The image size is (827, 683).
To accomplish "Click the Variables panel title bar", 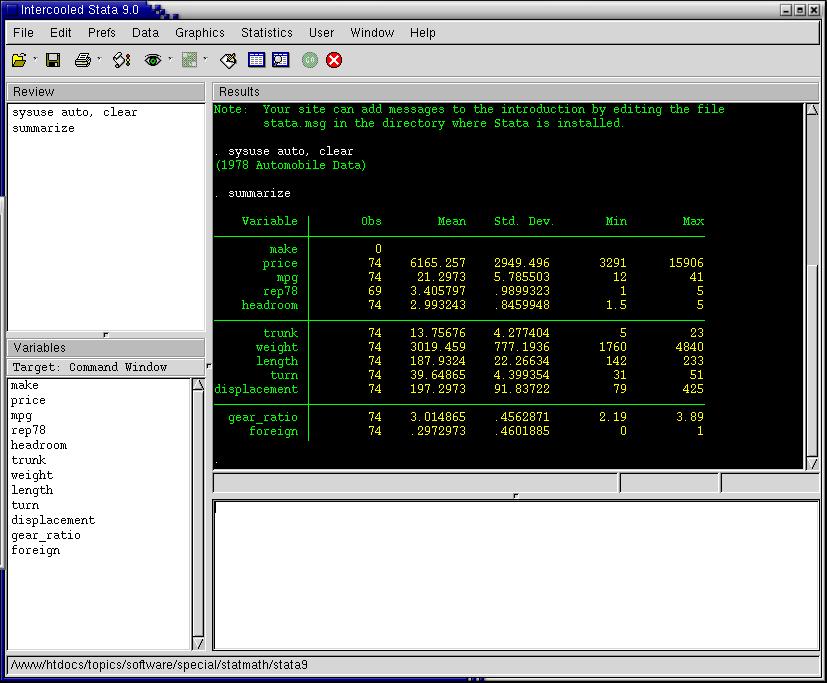I will tap(105, 348).
